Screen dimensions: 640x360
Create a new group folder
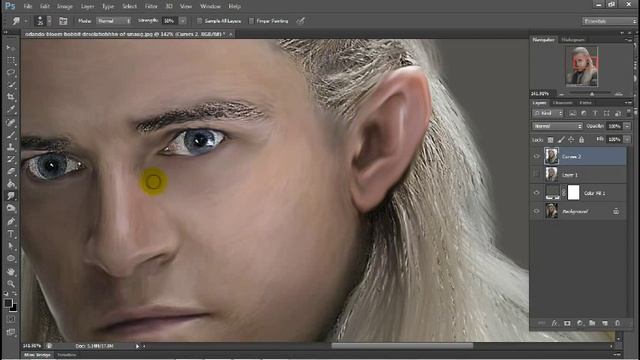tap(592, 323)
